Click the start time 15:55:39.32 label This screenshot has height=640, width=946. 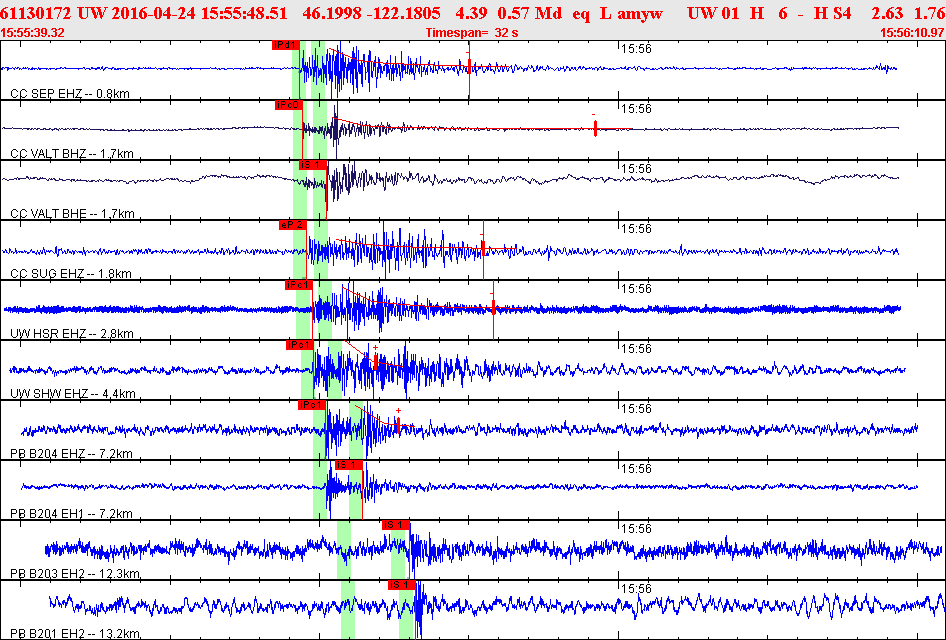click(33, 33)
